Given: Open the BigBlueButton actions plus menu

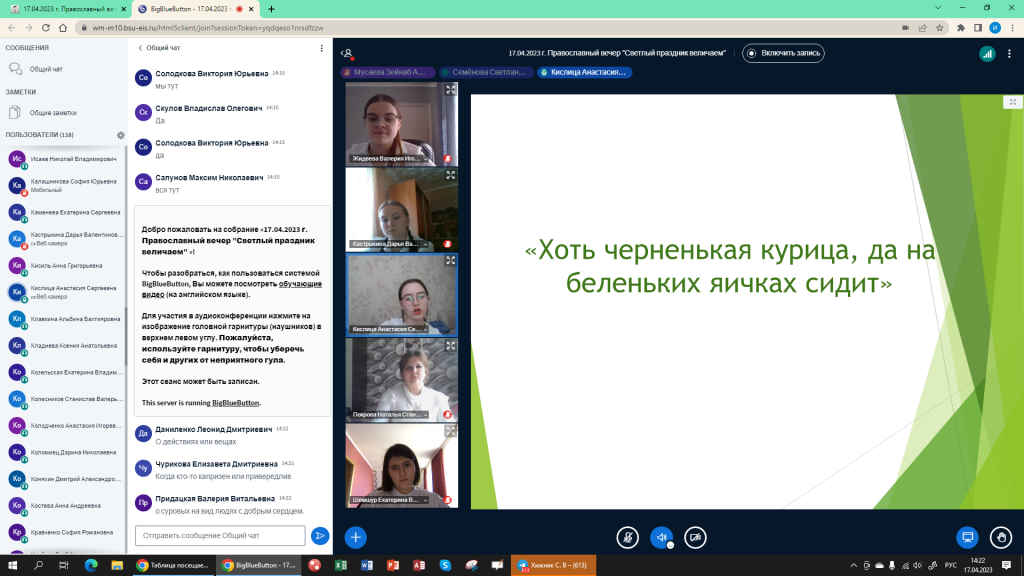Looking at the screenshot, I should coord(355,537).
